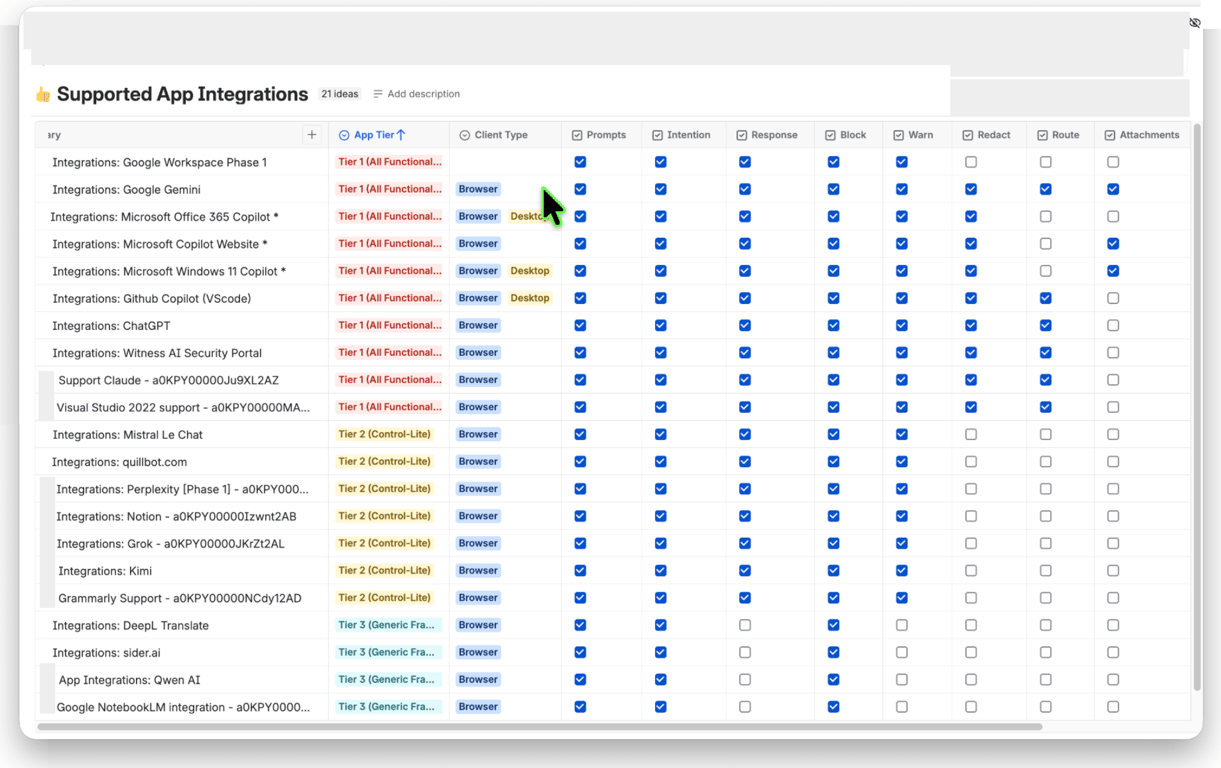Open Attachments column header menu

coord(1144,135)
